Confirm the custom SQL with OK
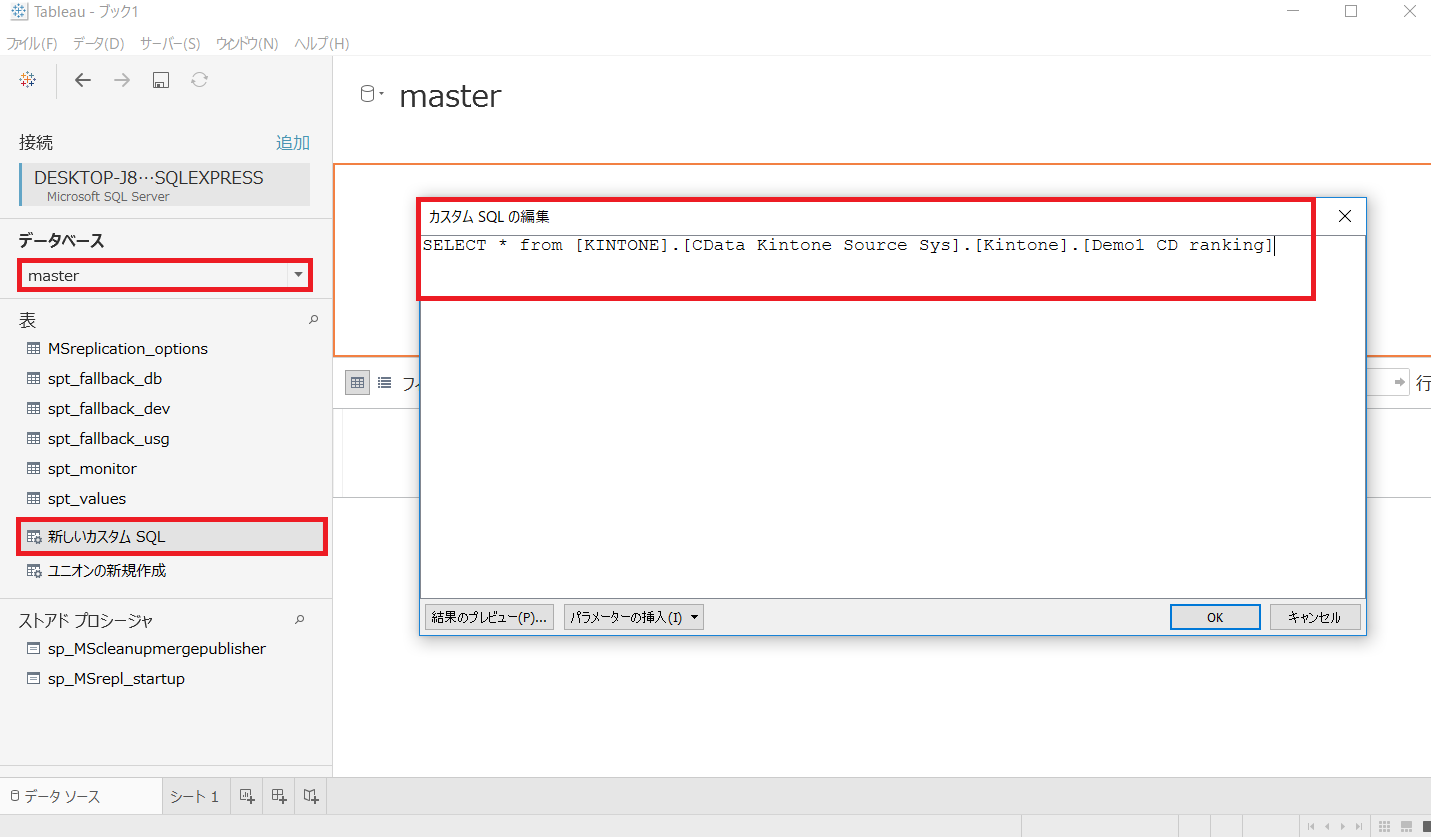The image size is (1431, 837). click(1214, 616)
